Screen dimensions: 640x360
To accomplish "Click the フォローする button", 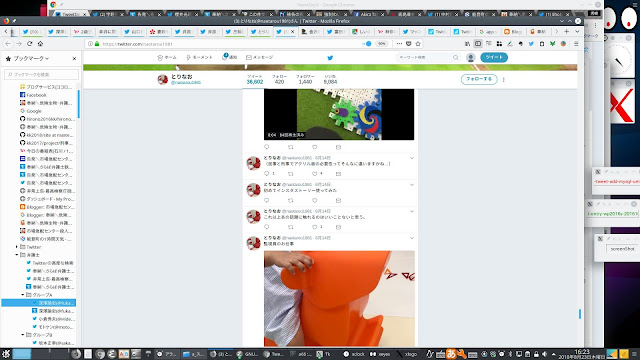I will pyautogui.click(x=479, y=79).
